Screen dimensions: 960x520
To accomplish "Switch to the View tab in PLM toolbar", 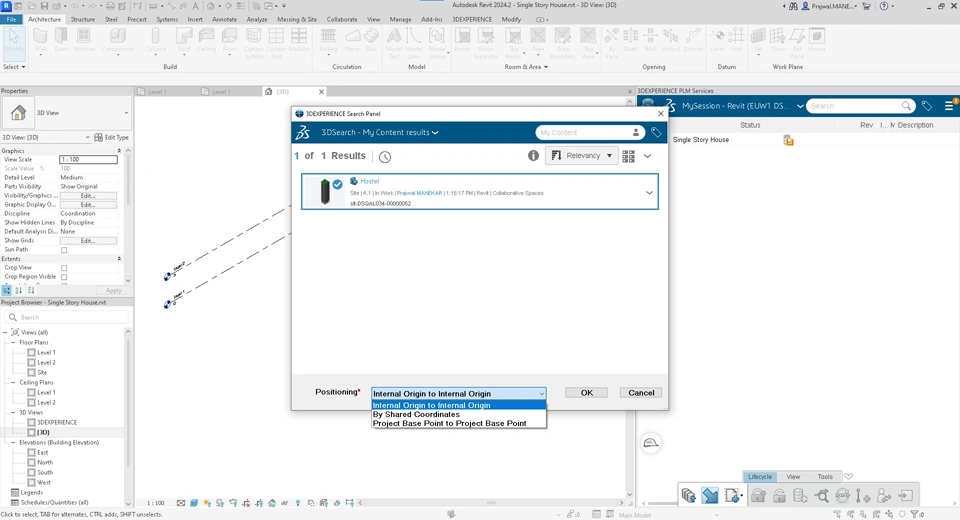I will click(x=793, y=477).
